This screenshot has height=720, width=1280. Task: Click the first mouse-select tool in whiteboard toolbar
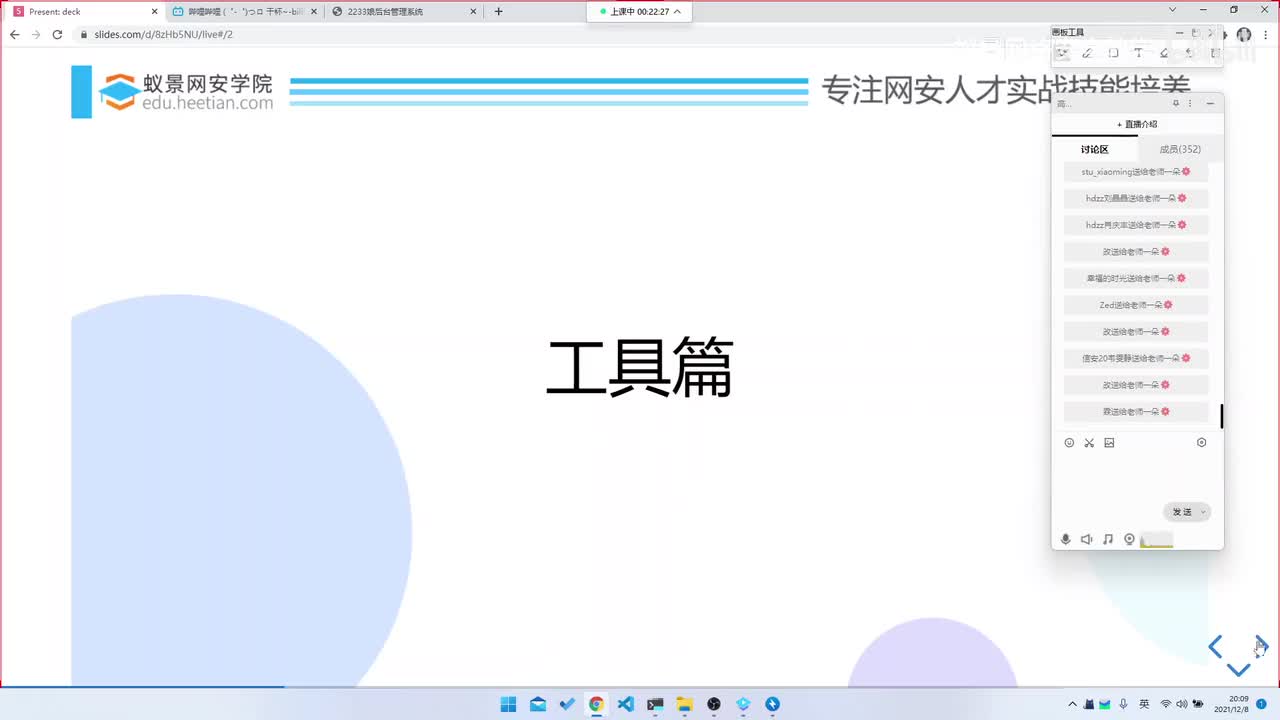pyautogui.click(x=1062, y=53)
